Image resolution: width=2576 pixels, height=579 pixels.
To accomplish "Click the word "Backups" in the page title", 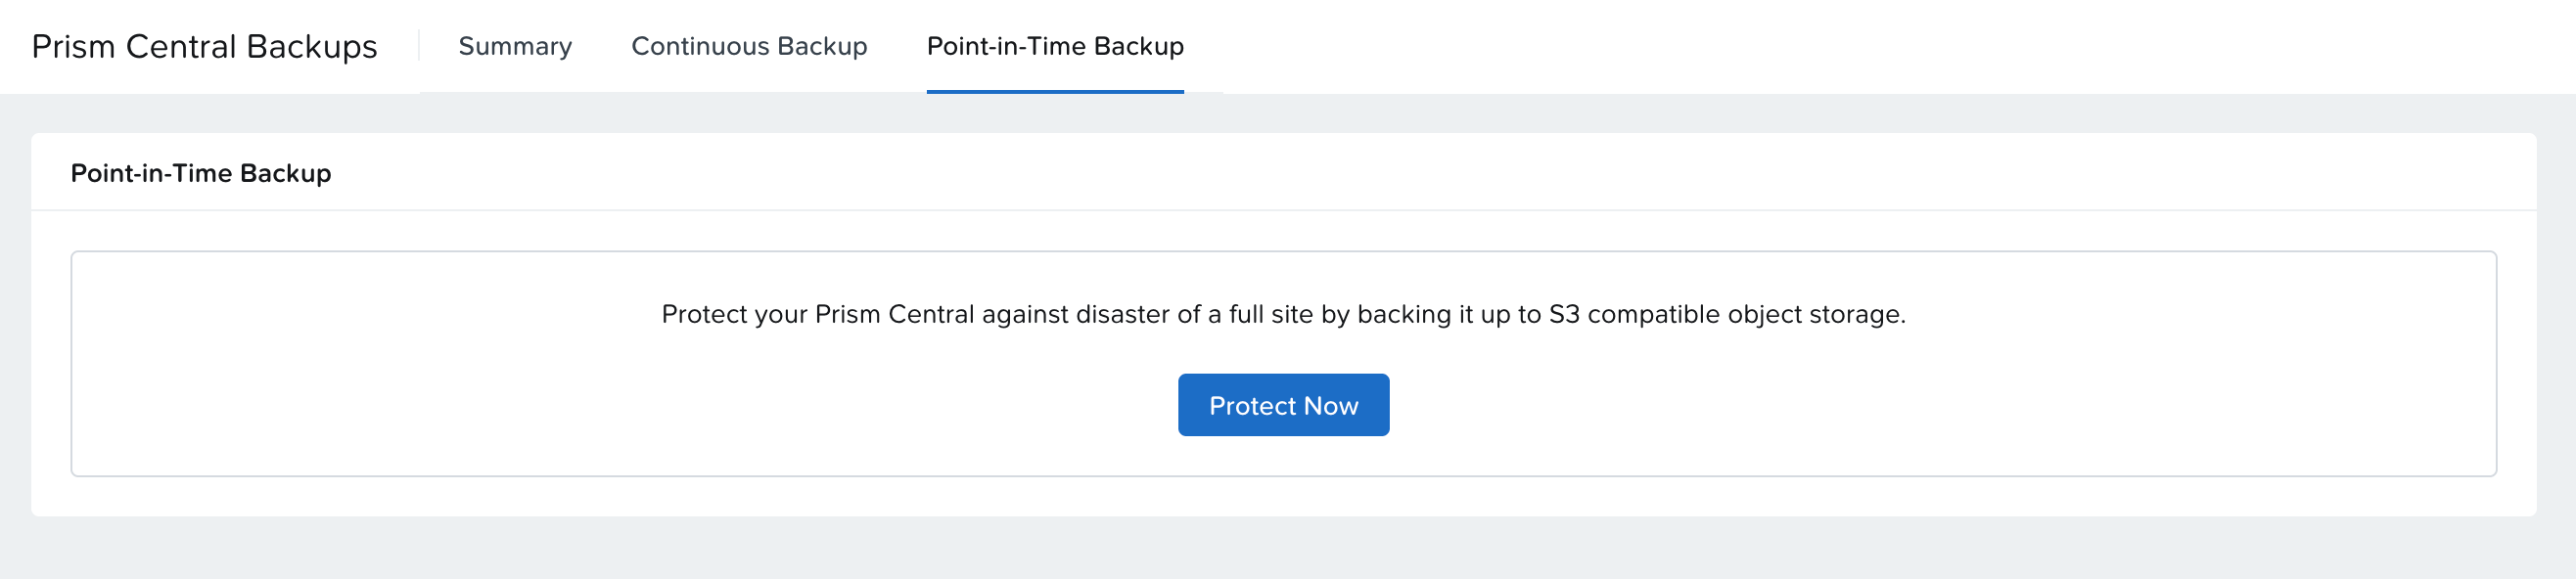I will coord(311,46).
